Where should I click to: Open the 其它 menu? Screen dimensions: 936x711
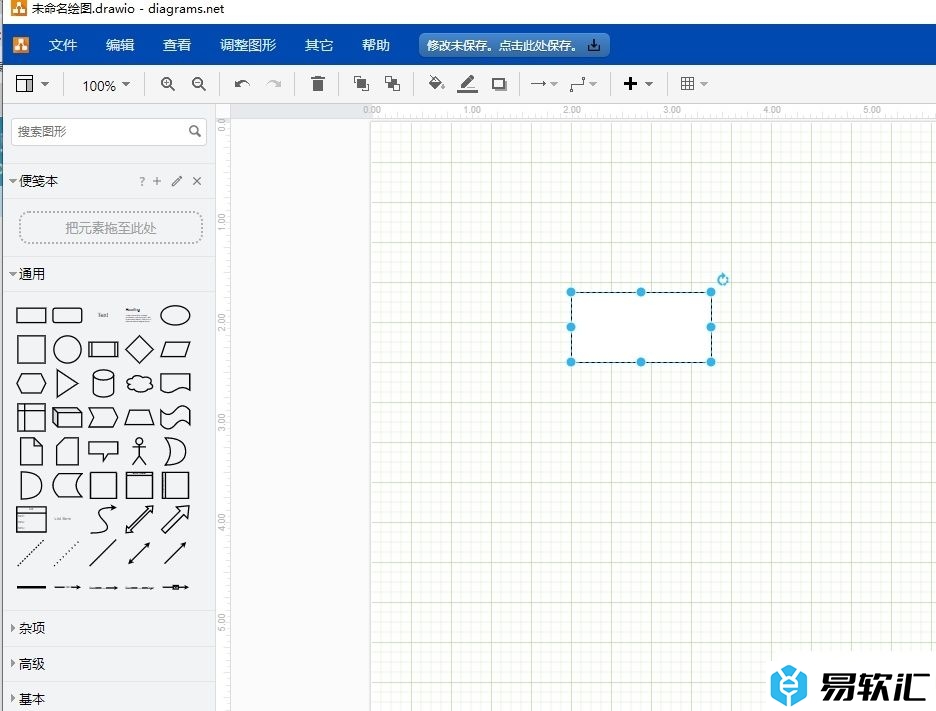point(319,45)
